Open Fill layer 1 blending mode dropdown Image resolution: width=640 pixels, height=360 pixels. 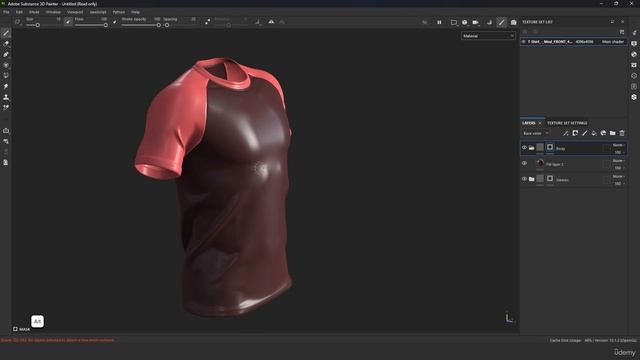(x=618, y=161)
